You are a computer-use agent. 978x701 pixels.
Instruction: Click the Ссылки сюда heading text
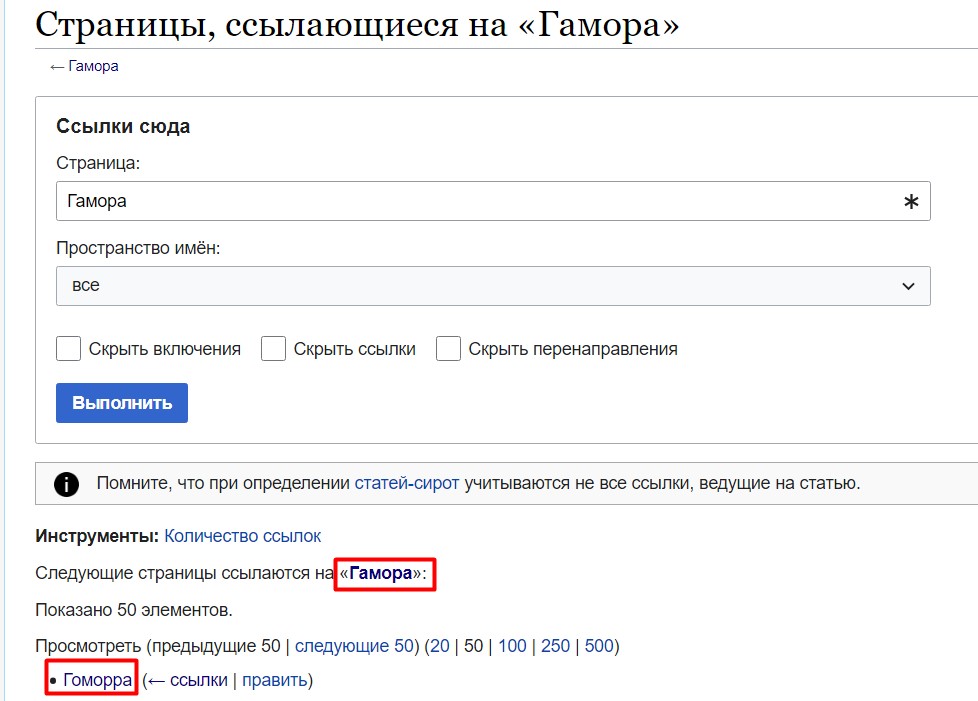point(123,126)
